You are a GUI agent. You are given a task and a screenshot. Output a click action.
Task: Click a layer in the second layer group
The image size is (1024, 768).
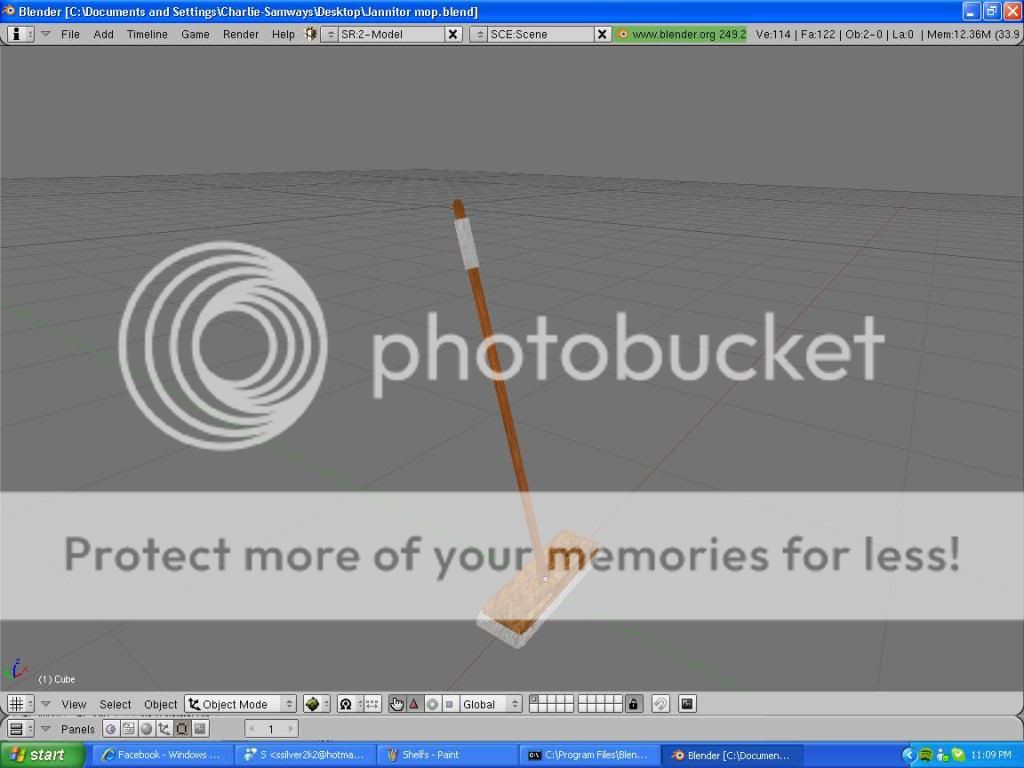[x=600, y=704]
